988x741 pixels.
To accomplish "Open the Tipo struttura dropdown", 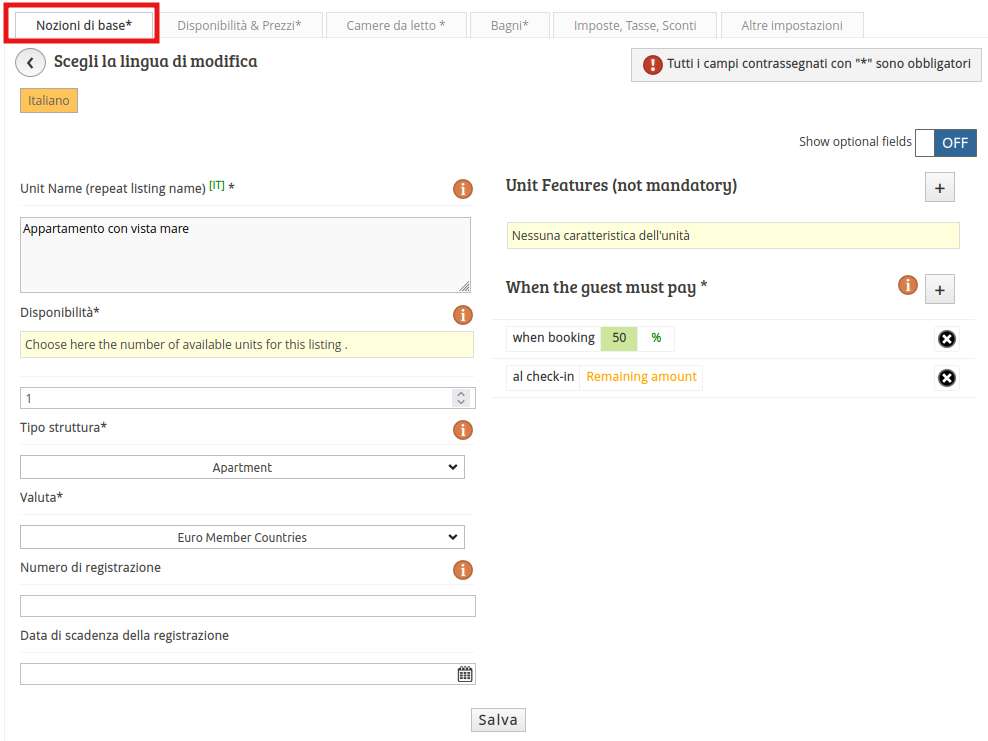I will [242, 467].
